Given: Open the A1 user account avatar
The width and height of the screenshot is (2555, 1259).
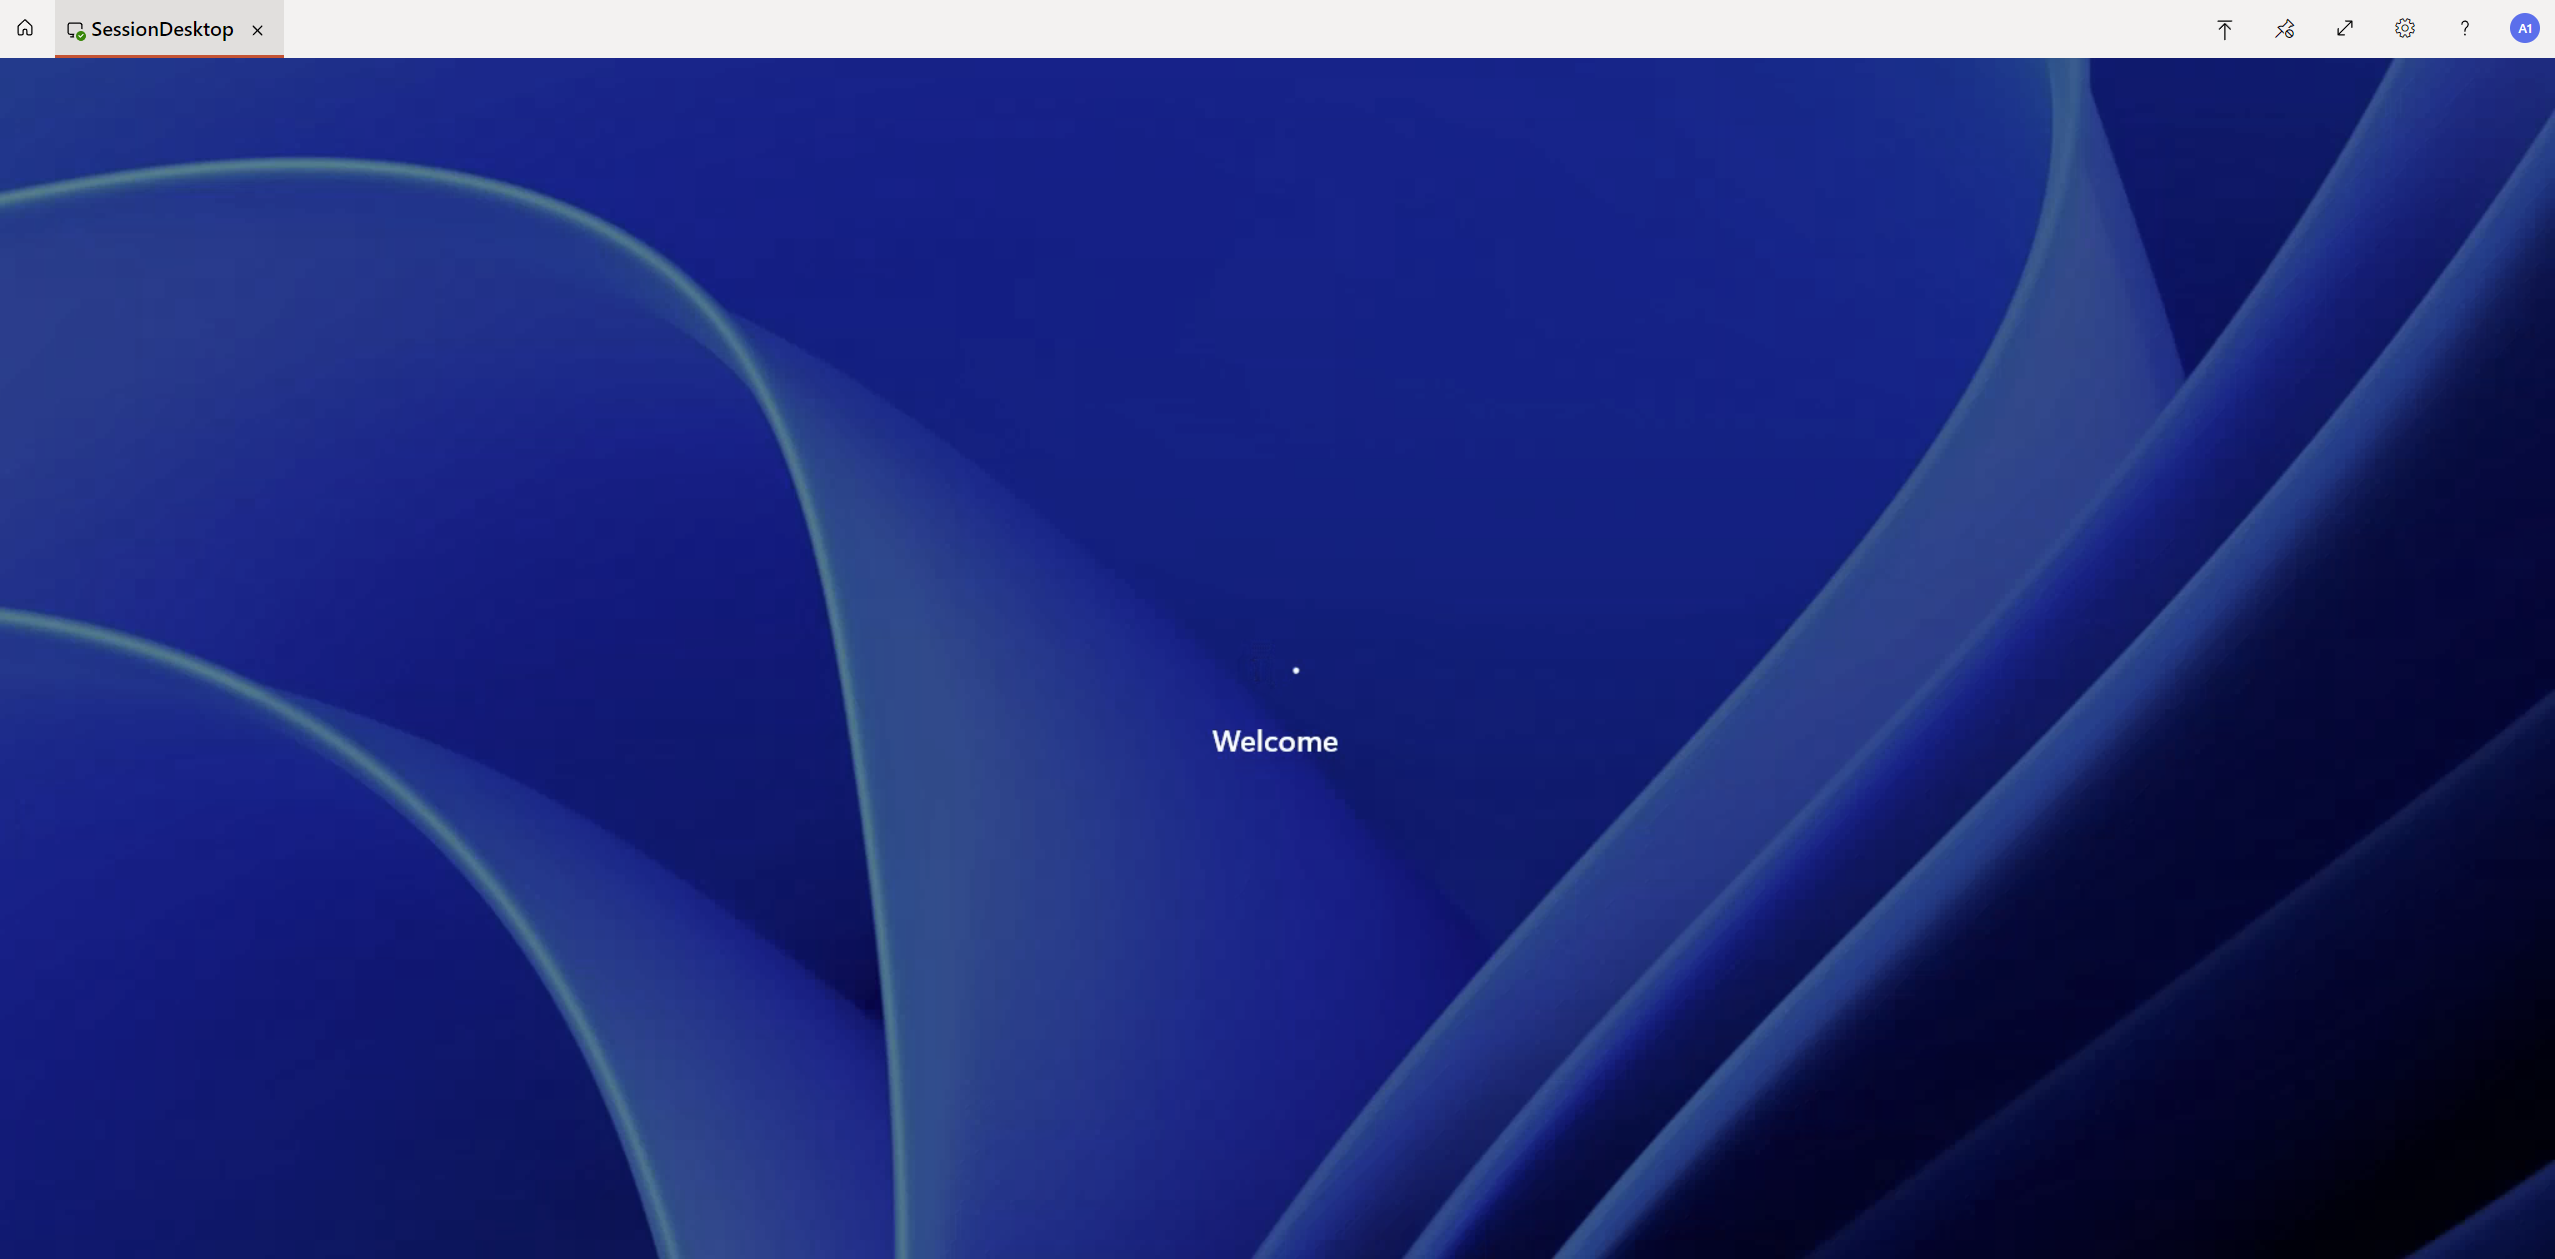Looking at the screenshot, I should click(x=2524, y=28).
